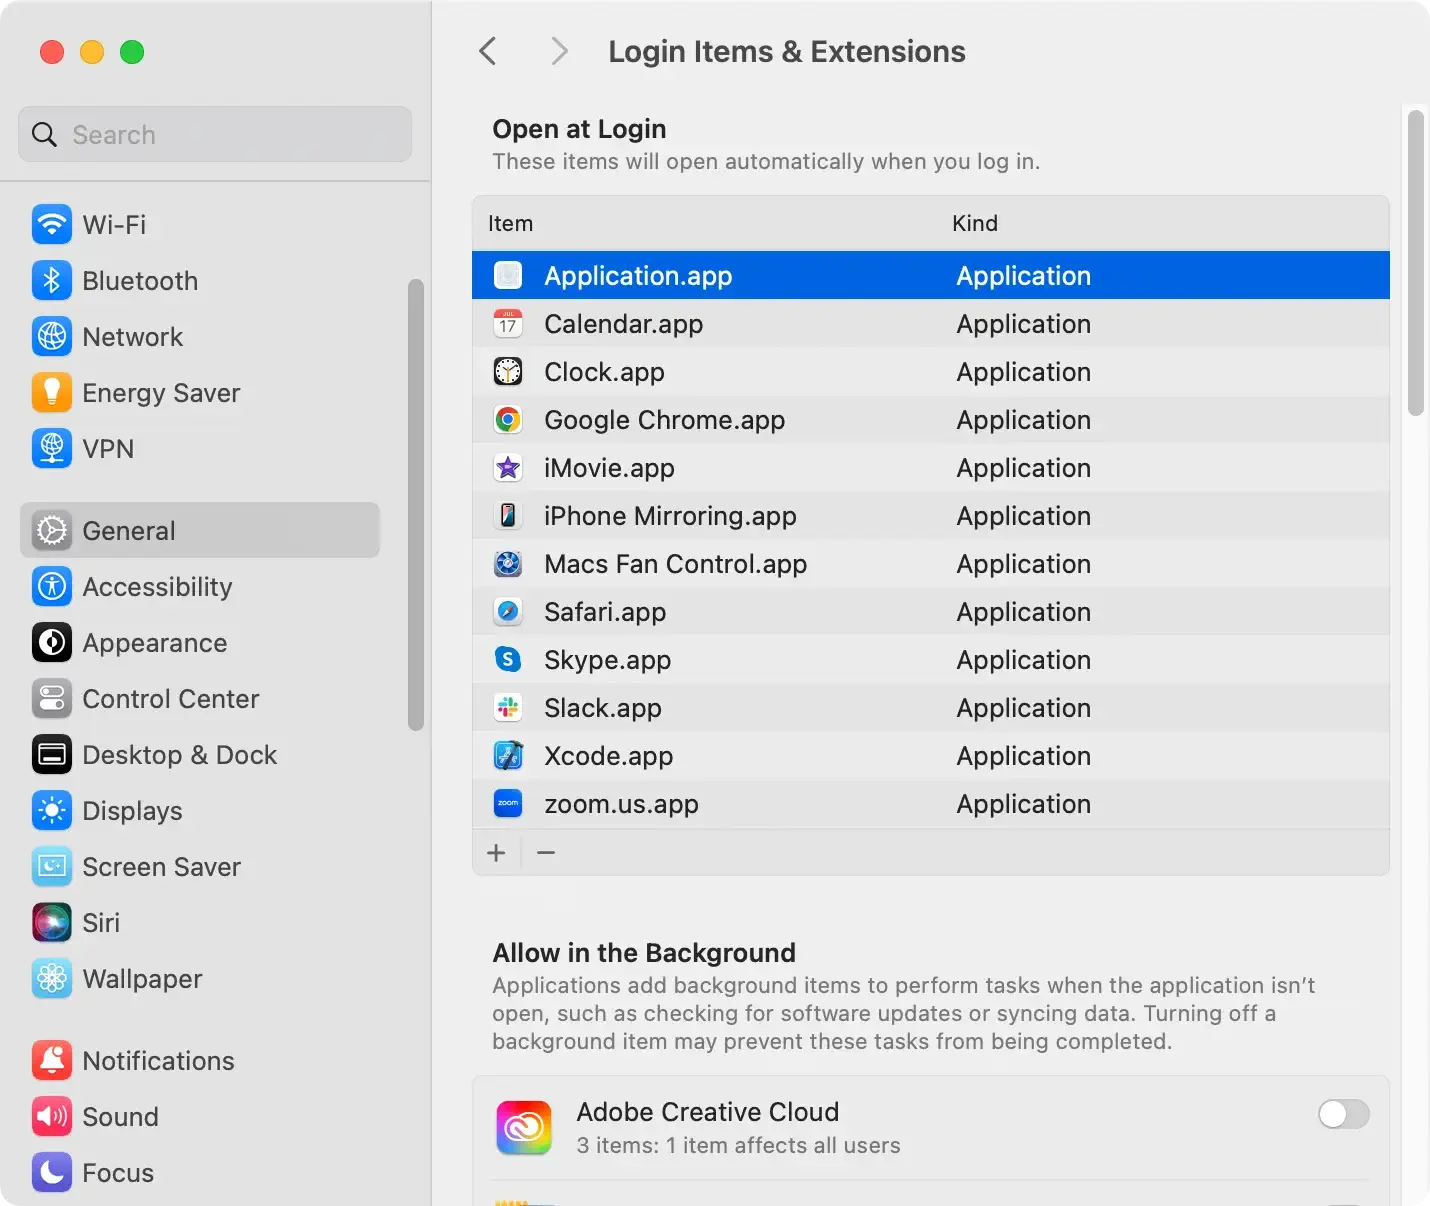Click the Displays sun icon
This screenshot has width=1430, height=1206.
click(52, 810)
